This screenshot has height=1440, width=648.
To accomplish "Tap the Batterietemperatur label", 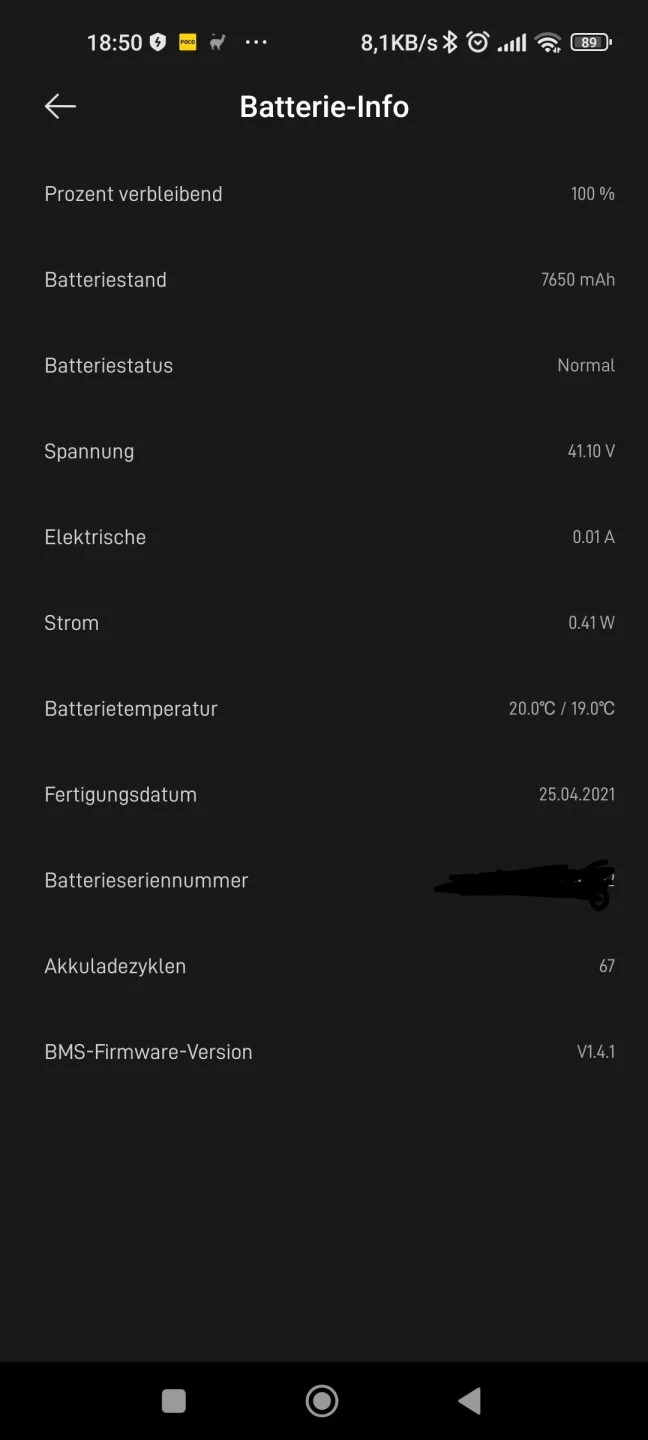I will click(x=131, y=709).
